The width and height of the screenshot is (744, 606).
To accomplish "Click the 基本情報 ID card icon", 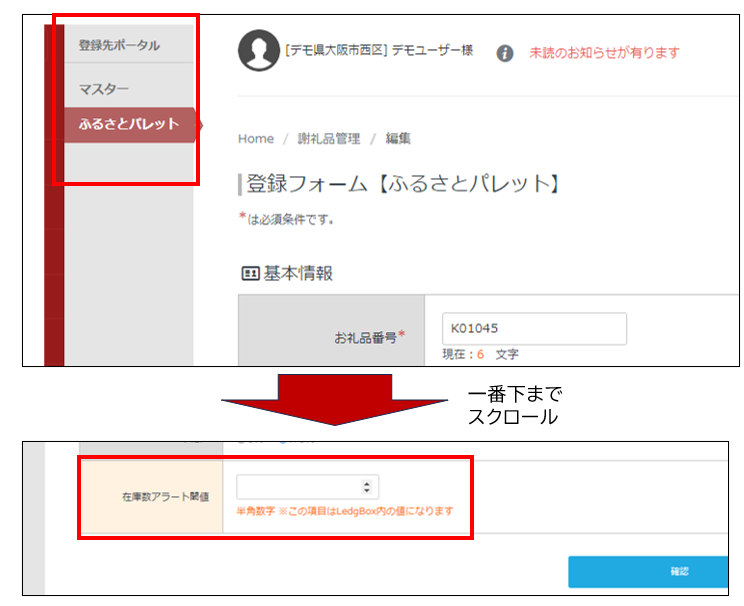I will point(249,274).
